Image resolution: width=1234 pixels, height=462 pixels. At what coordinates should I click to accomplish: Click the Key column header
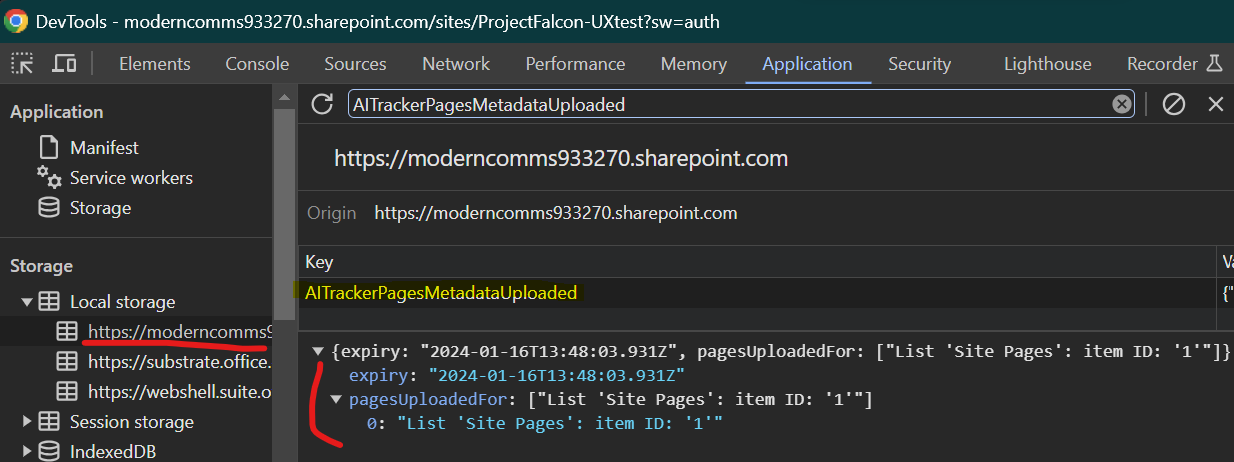(757, 262)
